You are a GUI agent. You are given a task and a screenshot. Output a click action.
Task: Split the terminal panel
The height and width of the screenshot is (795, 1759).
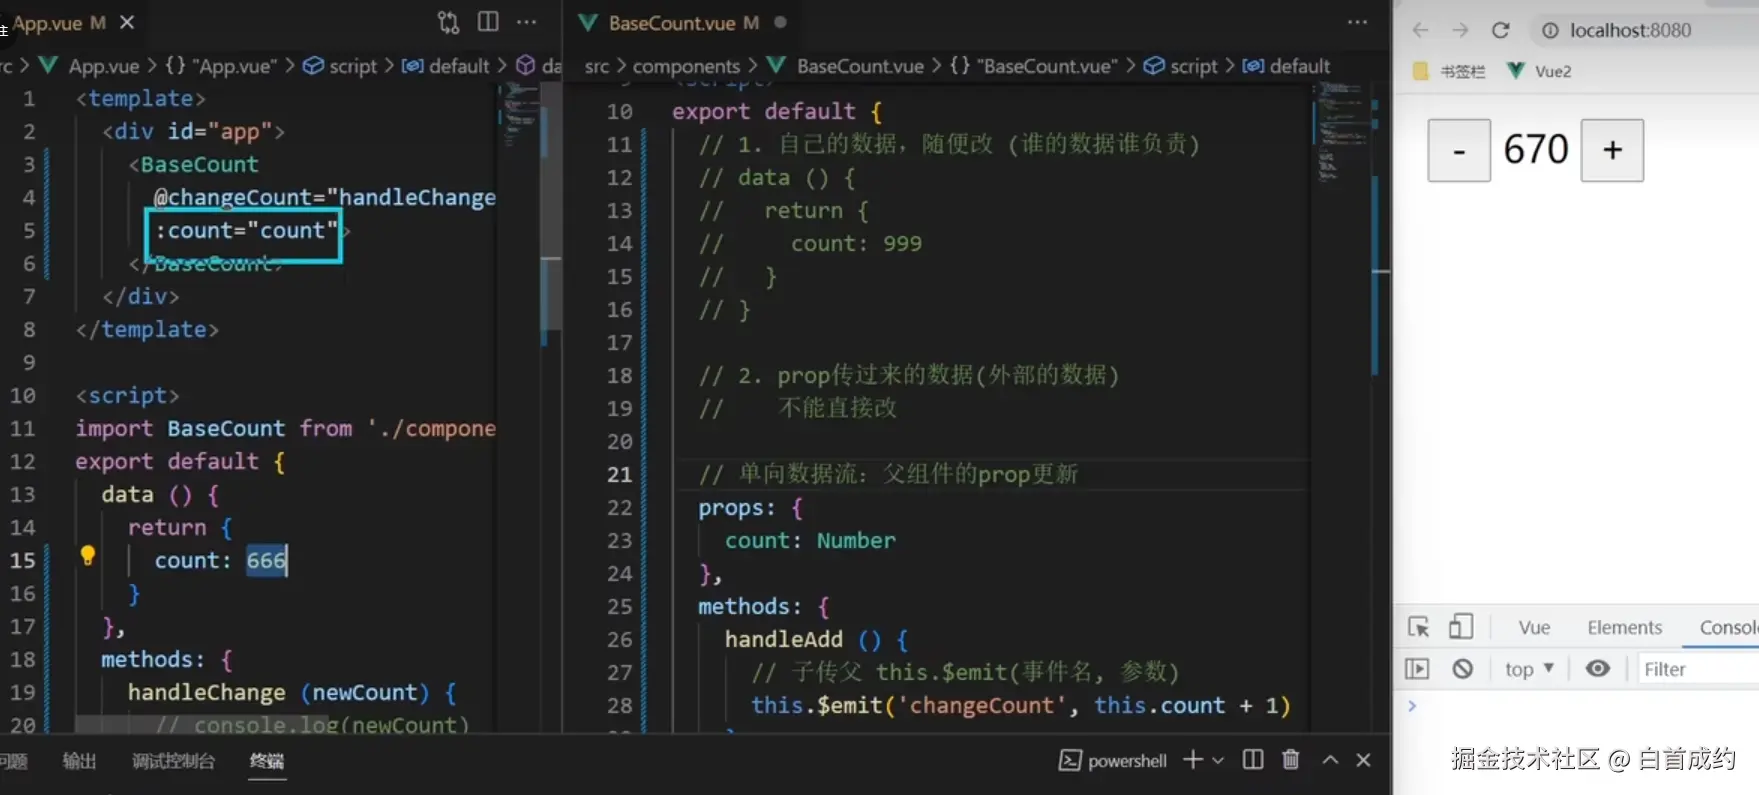pos(1253,760)
